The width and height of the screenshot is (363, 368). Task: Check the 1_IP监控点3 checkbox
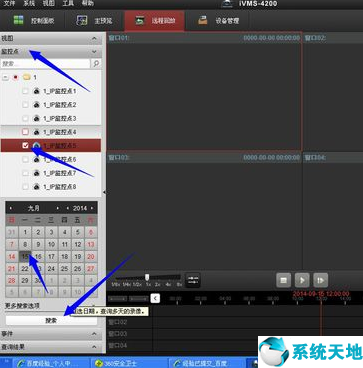point(25,118)
